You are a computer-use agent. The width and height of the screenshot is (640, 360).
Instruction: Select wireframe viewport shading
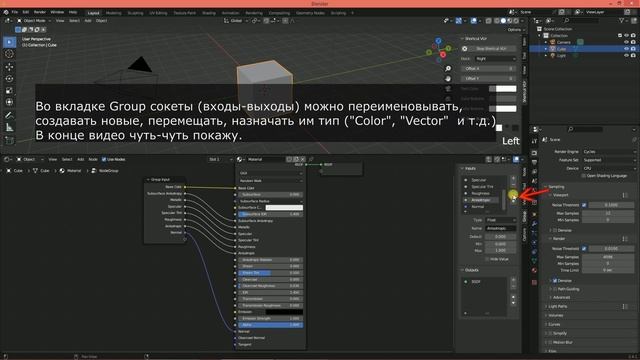[497, 21]
